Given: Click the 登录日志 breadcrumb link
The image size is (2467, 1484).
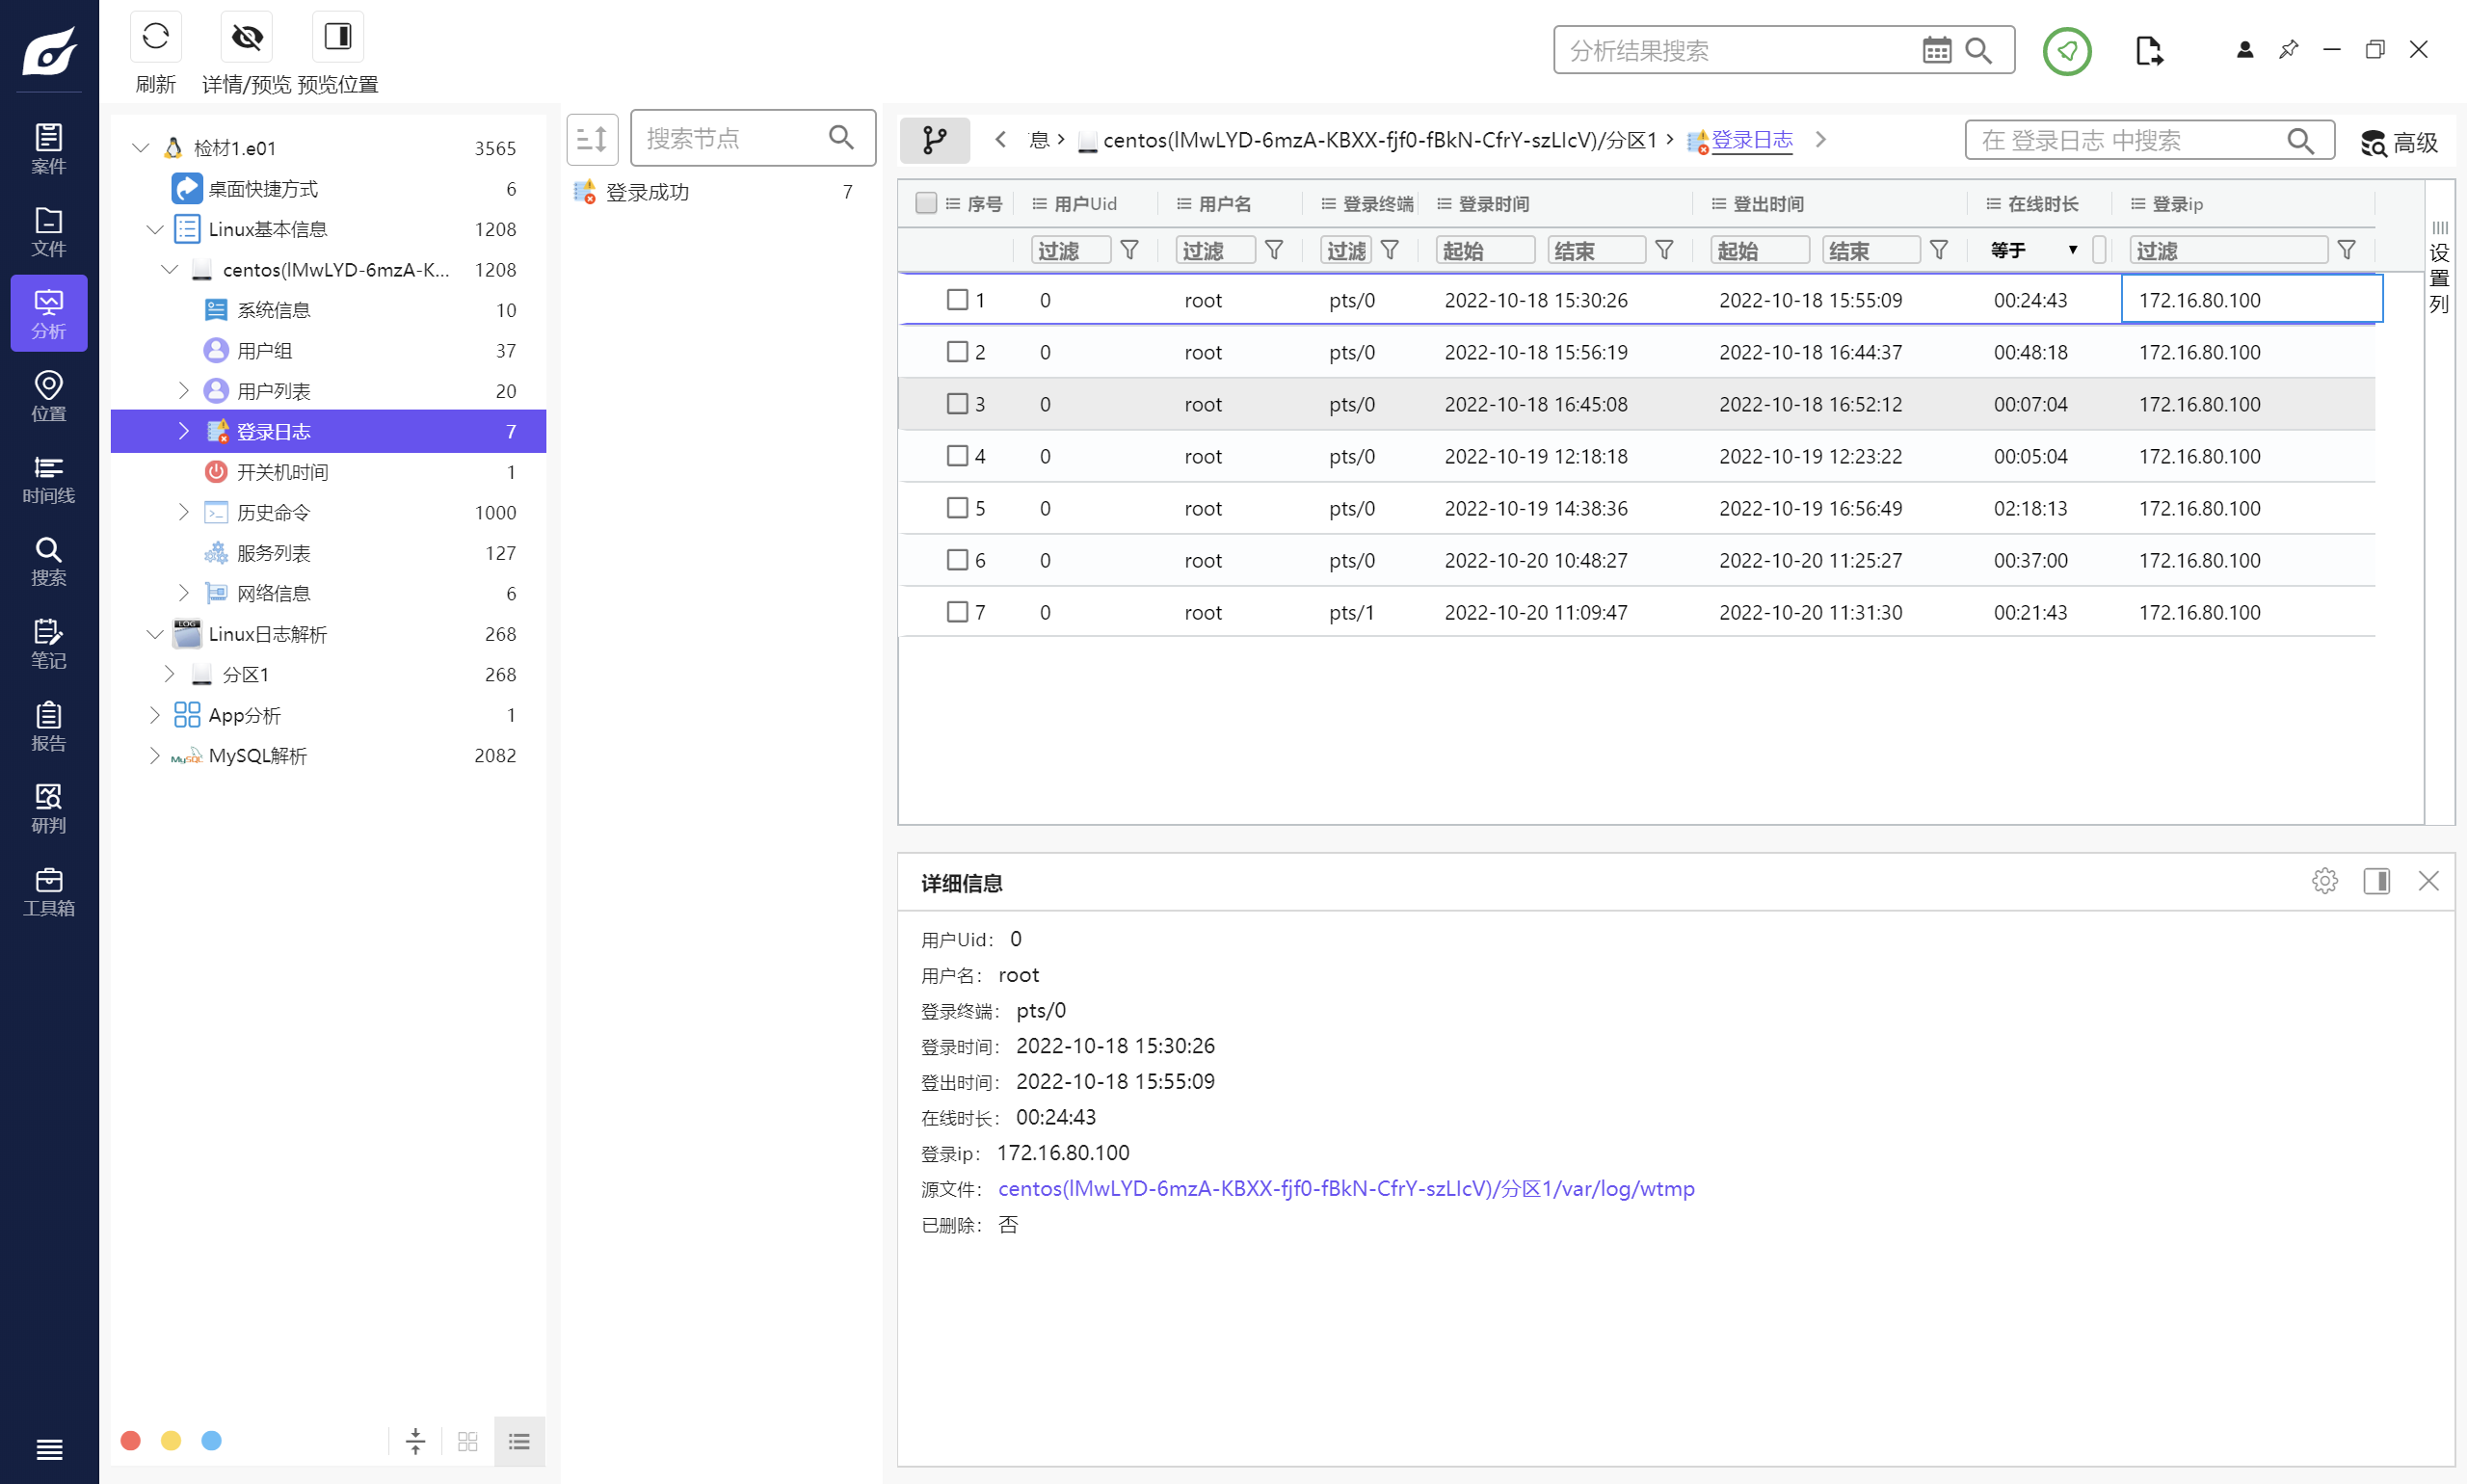Looking at the screenshot, I should coord(1752,140).
